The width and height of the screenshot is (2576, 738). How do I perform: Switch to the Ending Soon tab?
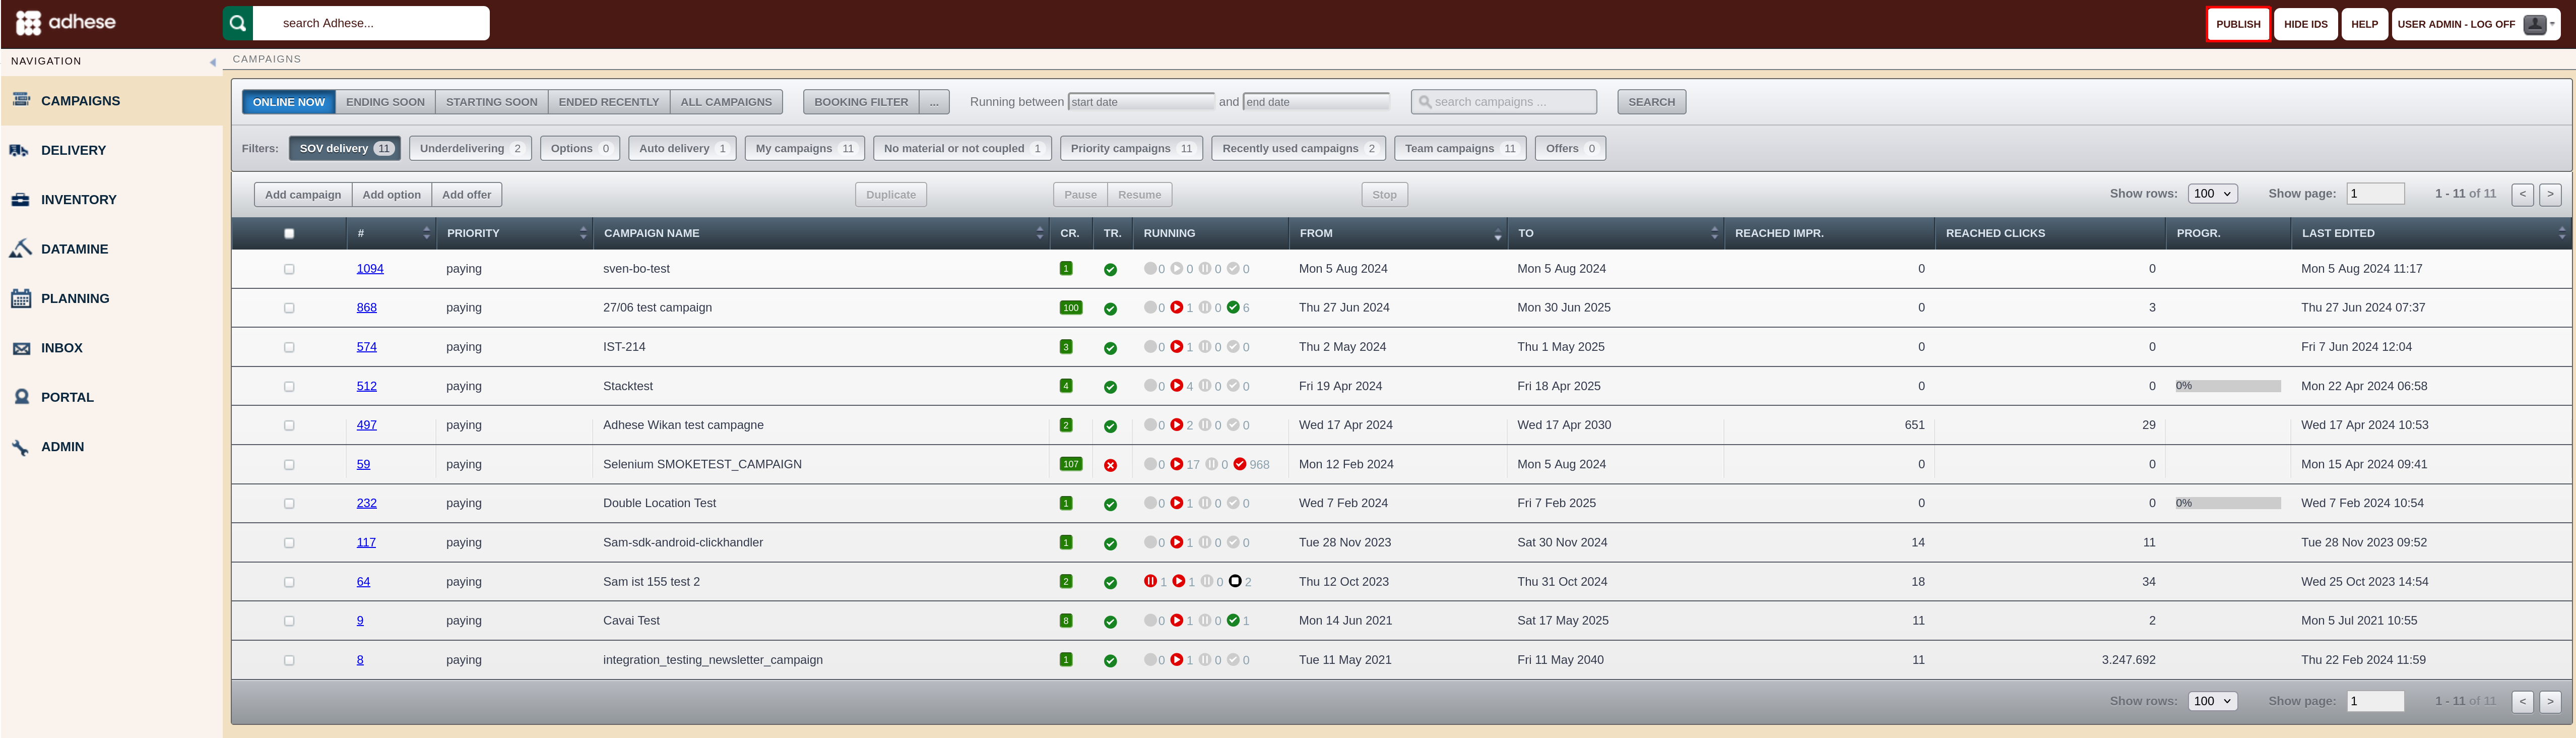(x=385, y=102)
